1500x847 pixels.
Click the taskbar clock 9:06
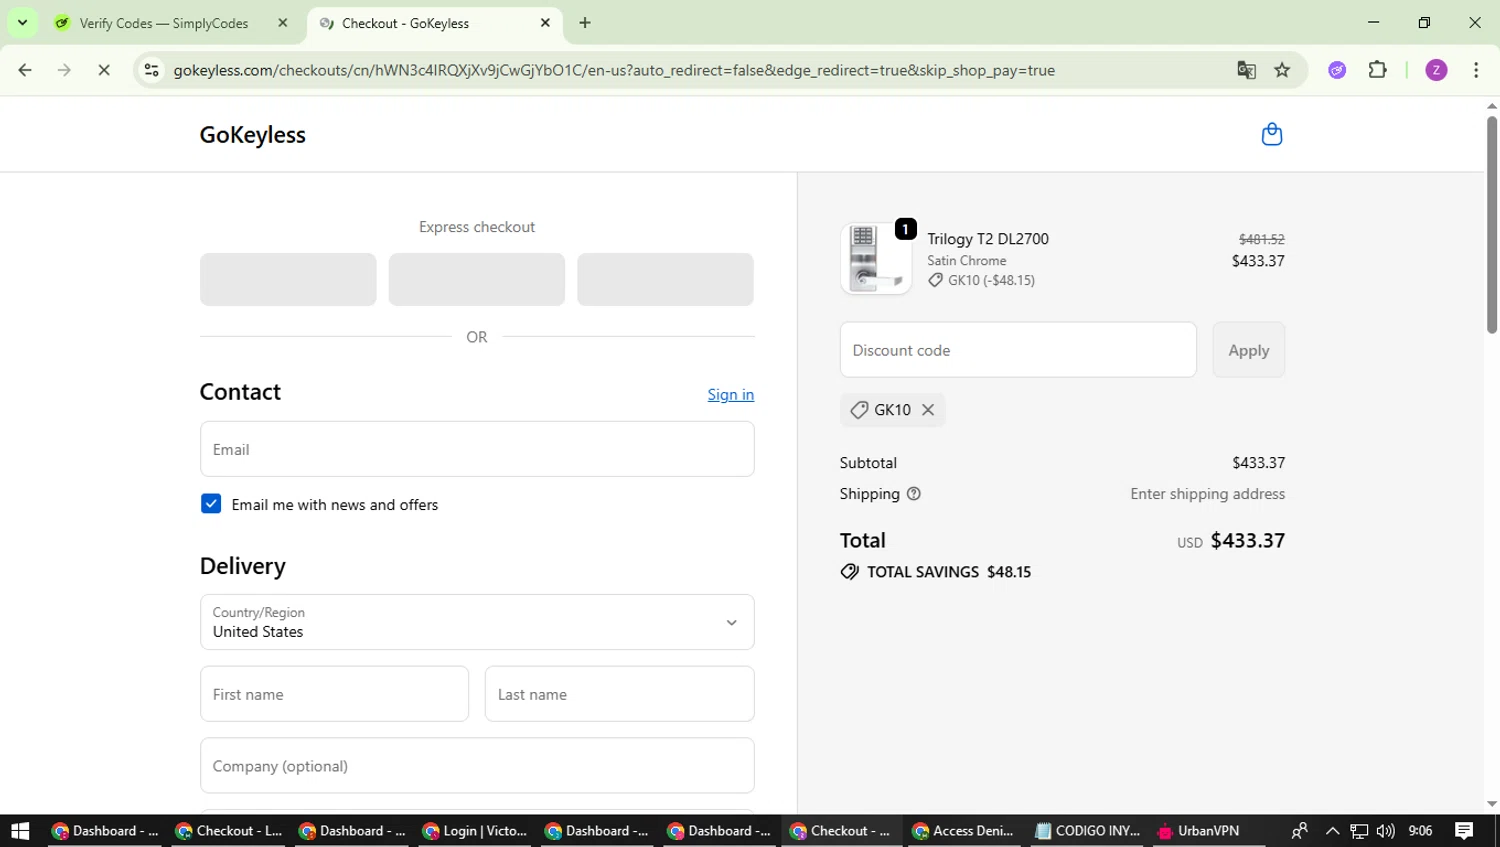(1420, 831)
